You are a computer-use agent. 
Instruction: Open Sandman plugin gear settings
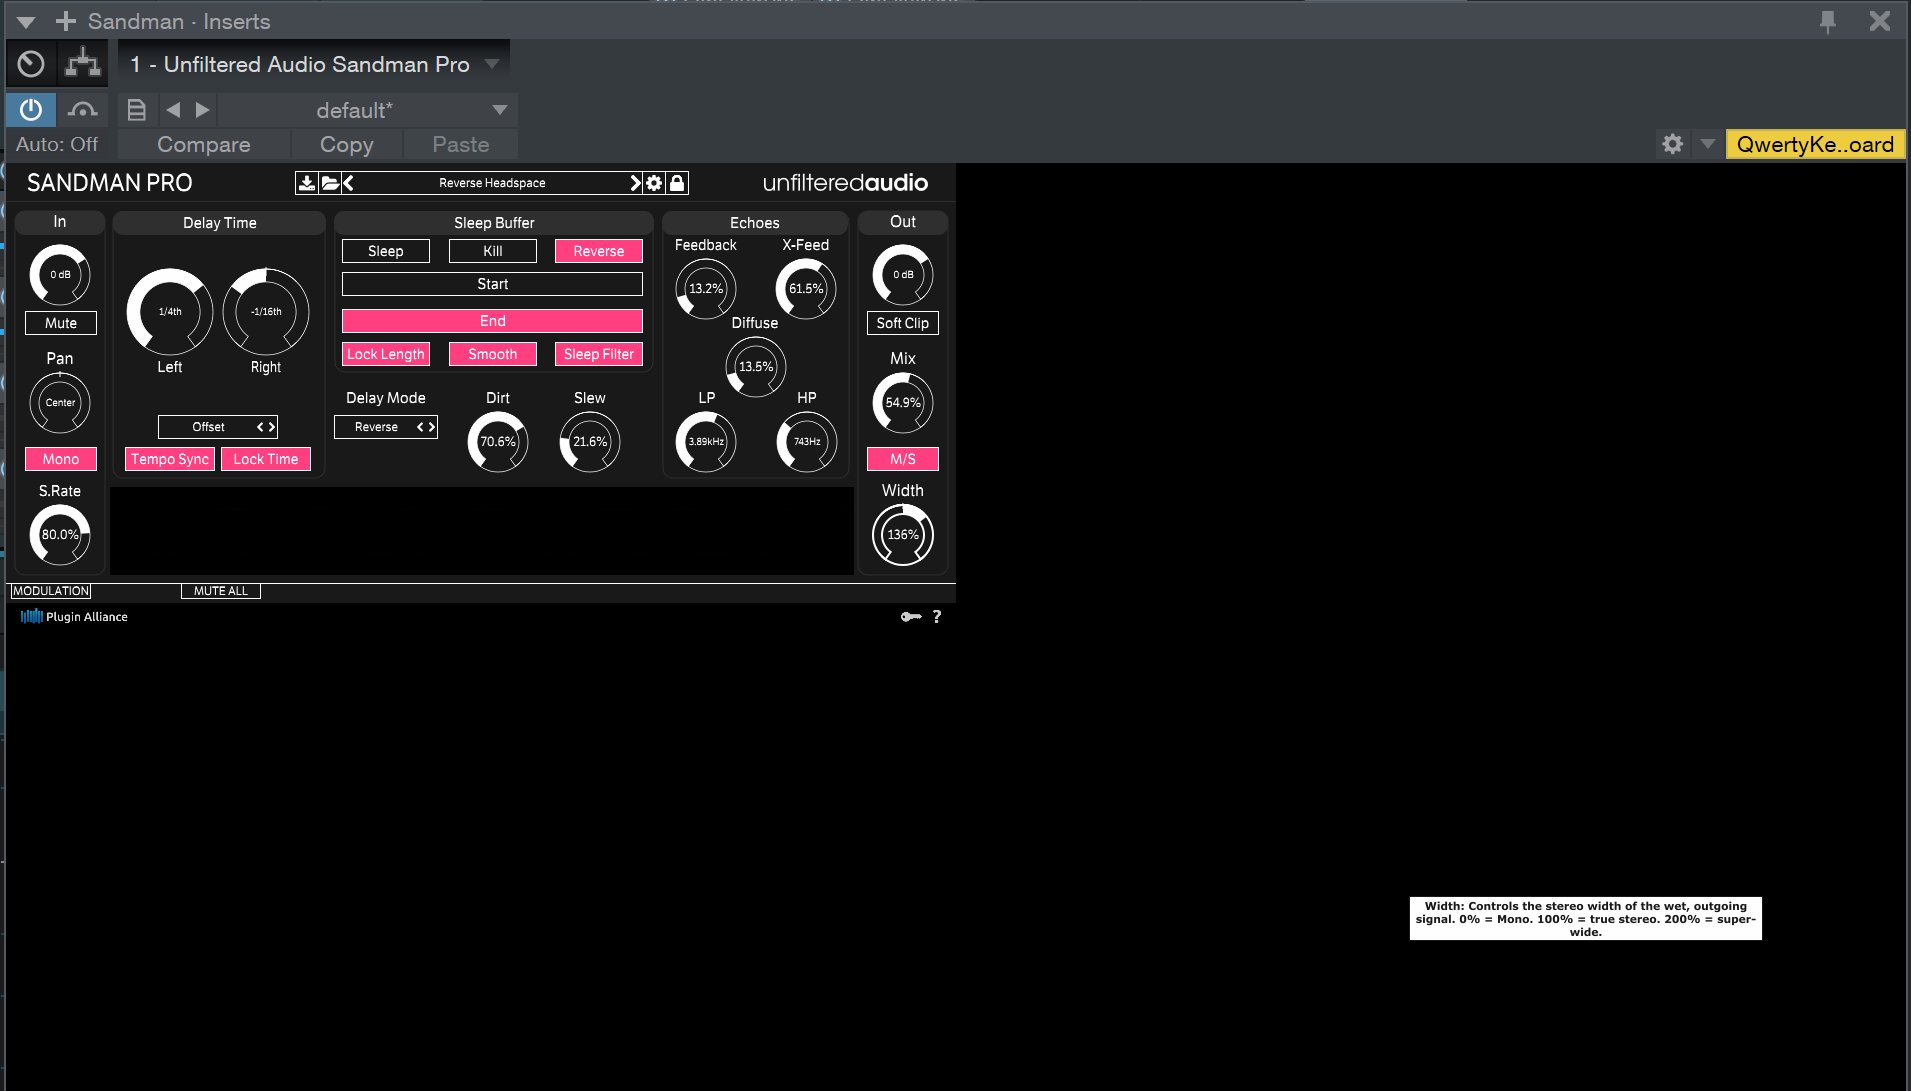(654, 183)
